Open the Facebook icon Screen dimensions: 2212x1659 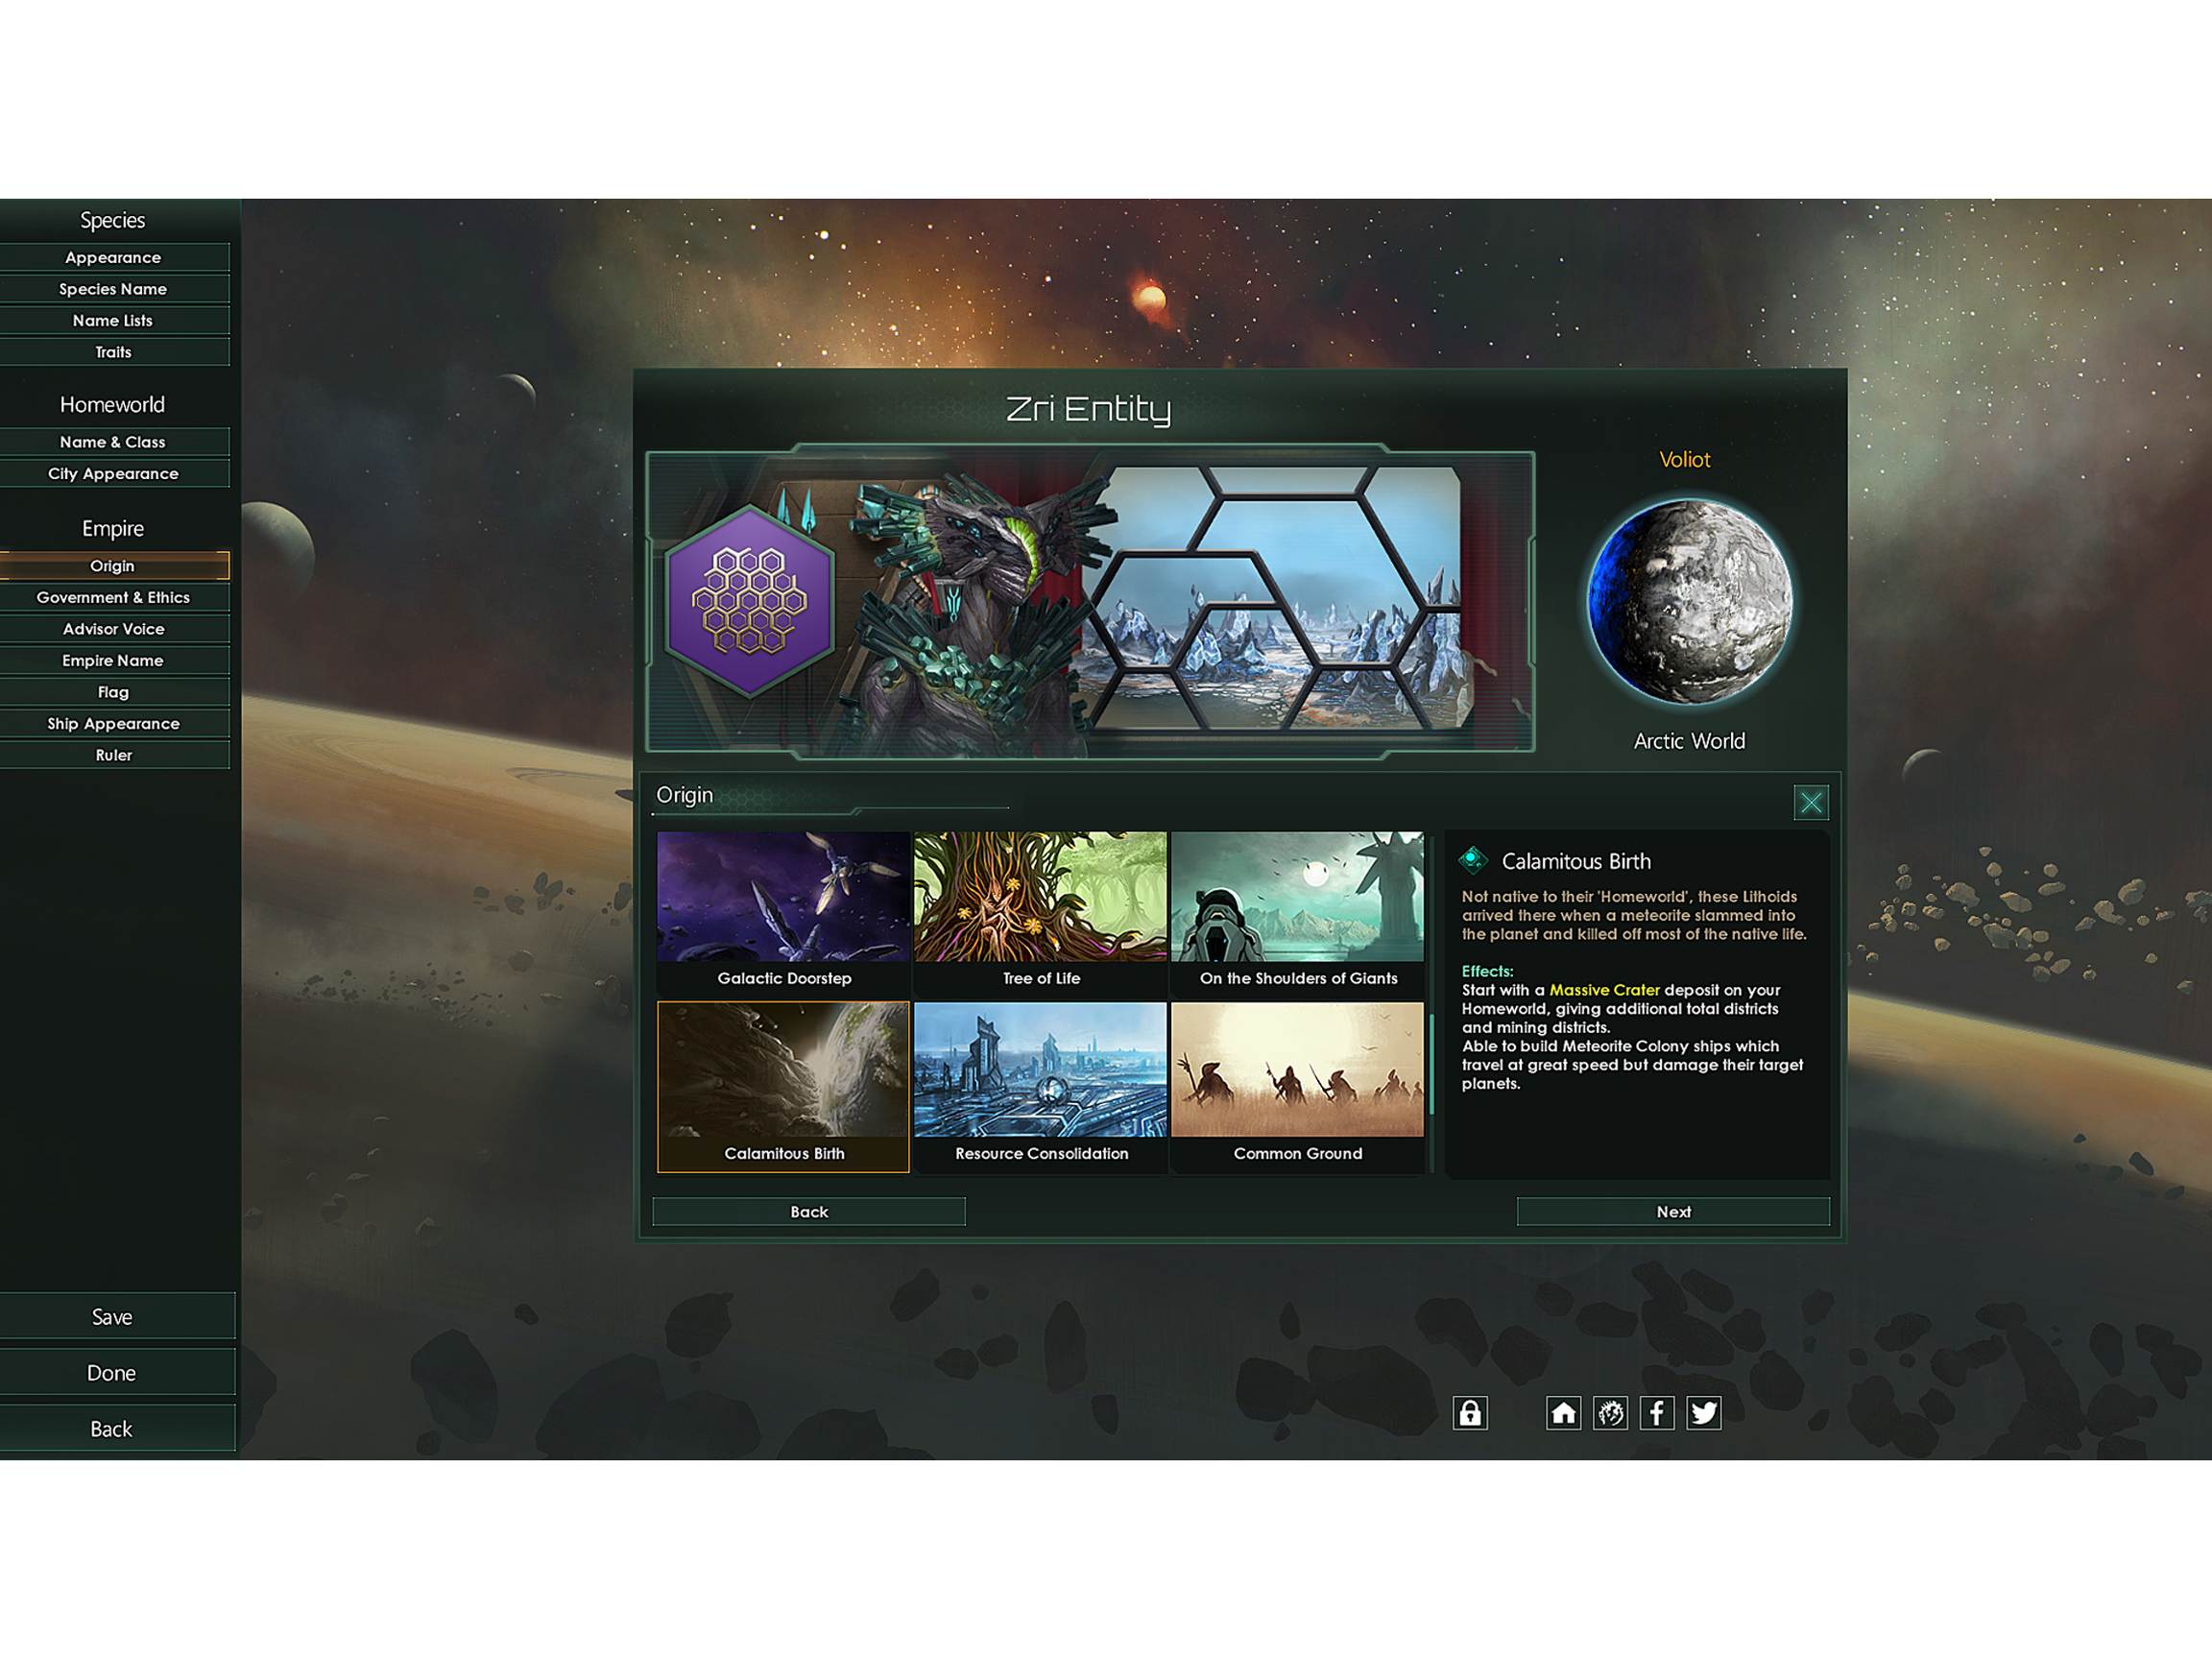point(1656,1413)
